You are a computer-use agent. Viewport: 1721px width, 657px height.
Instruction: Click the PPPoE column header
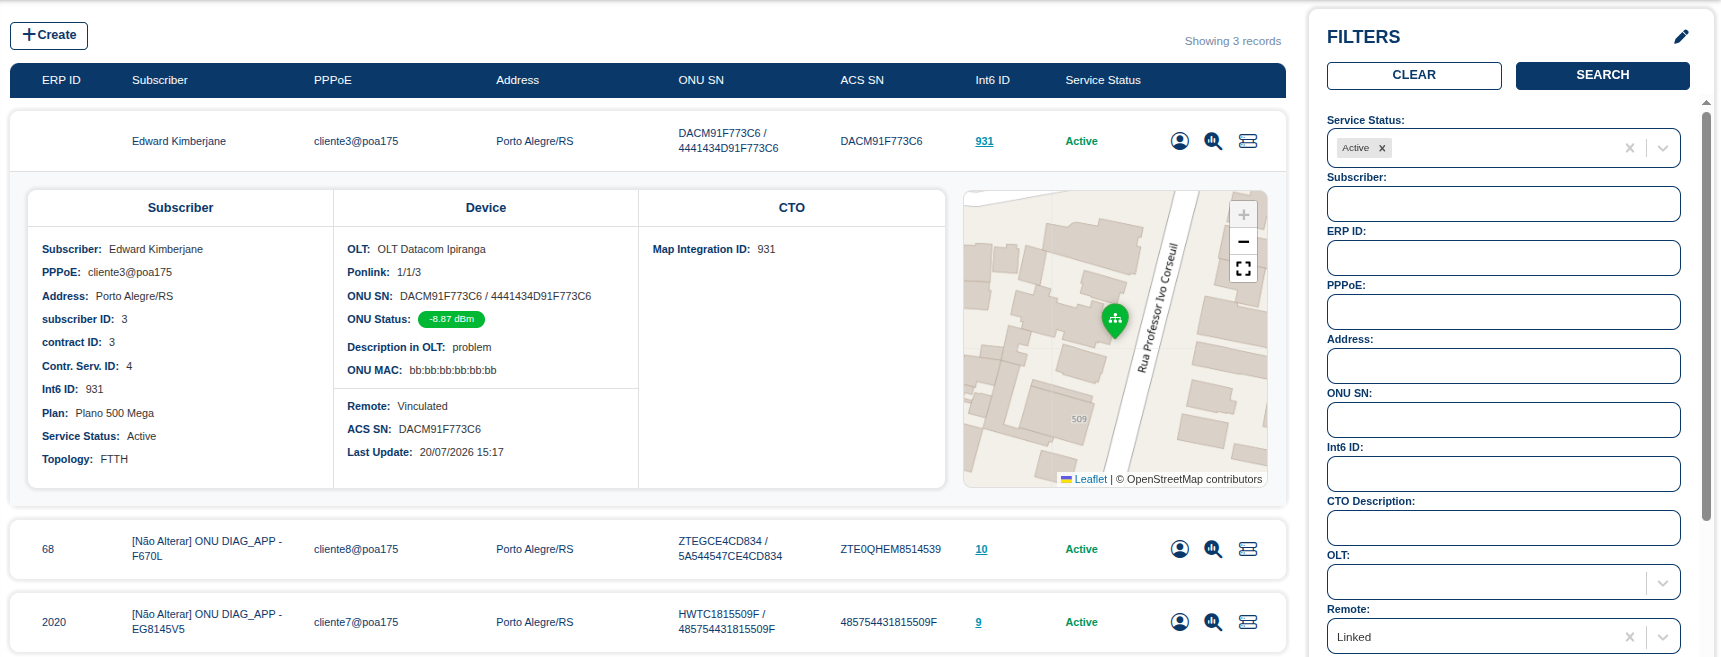[x=333, y=80]
